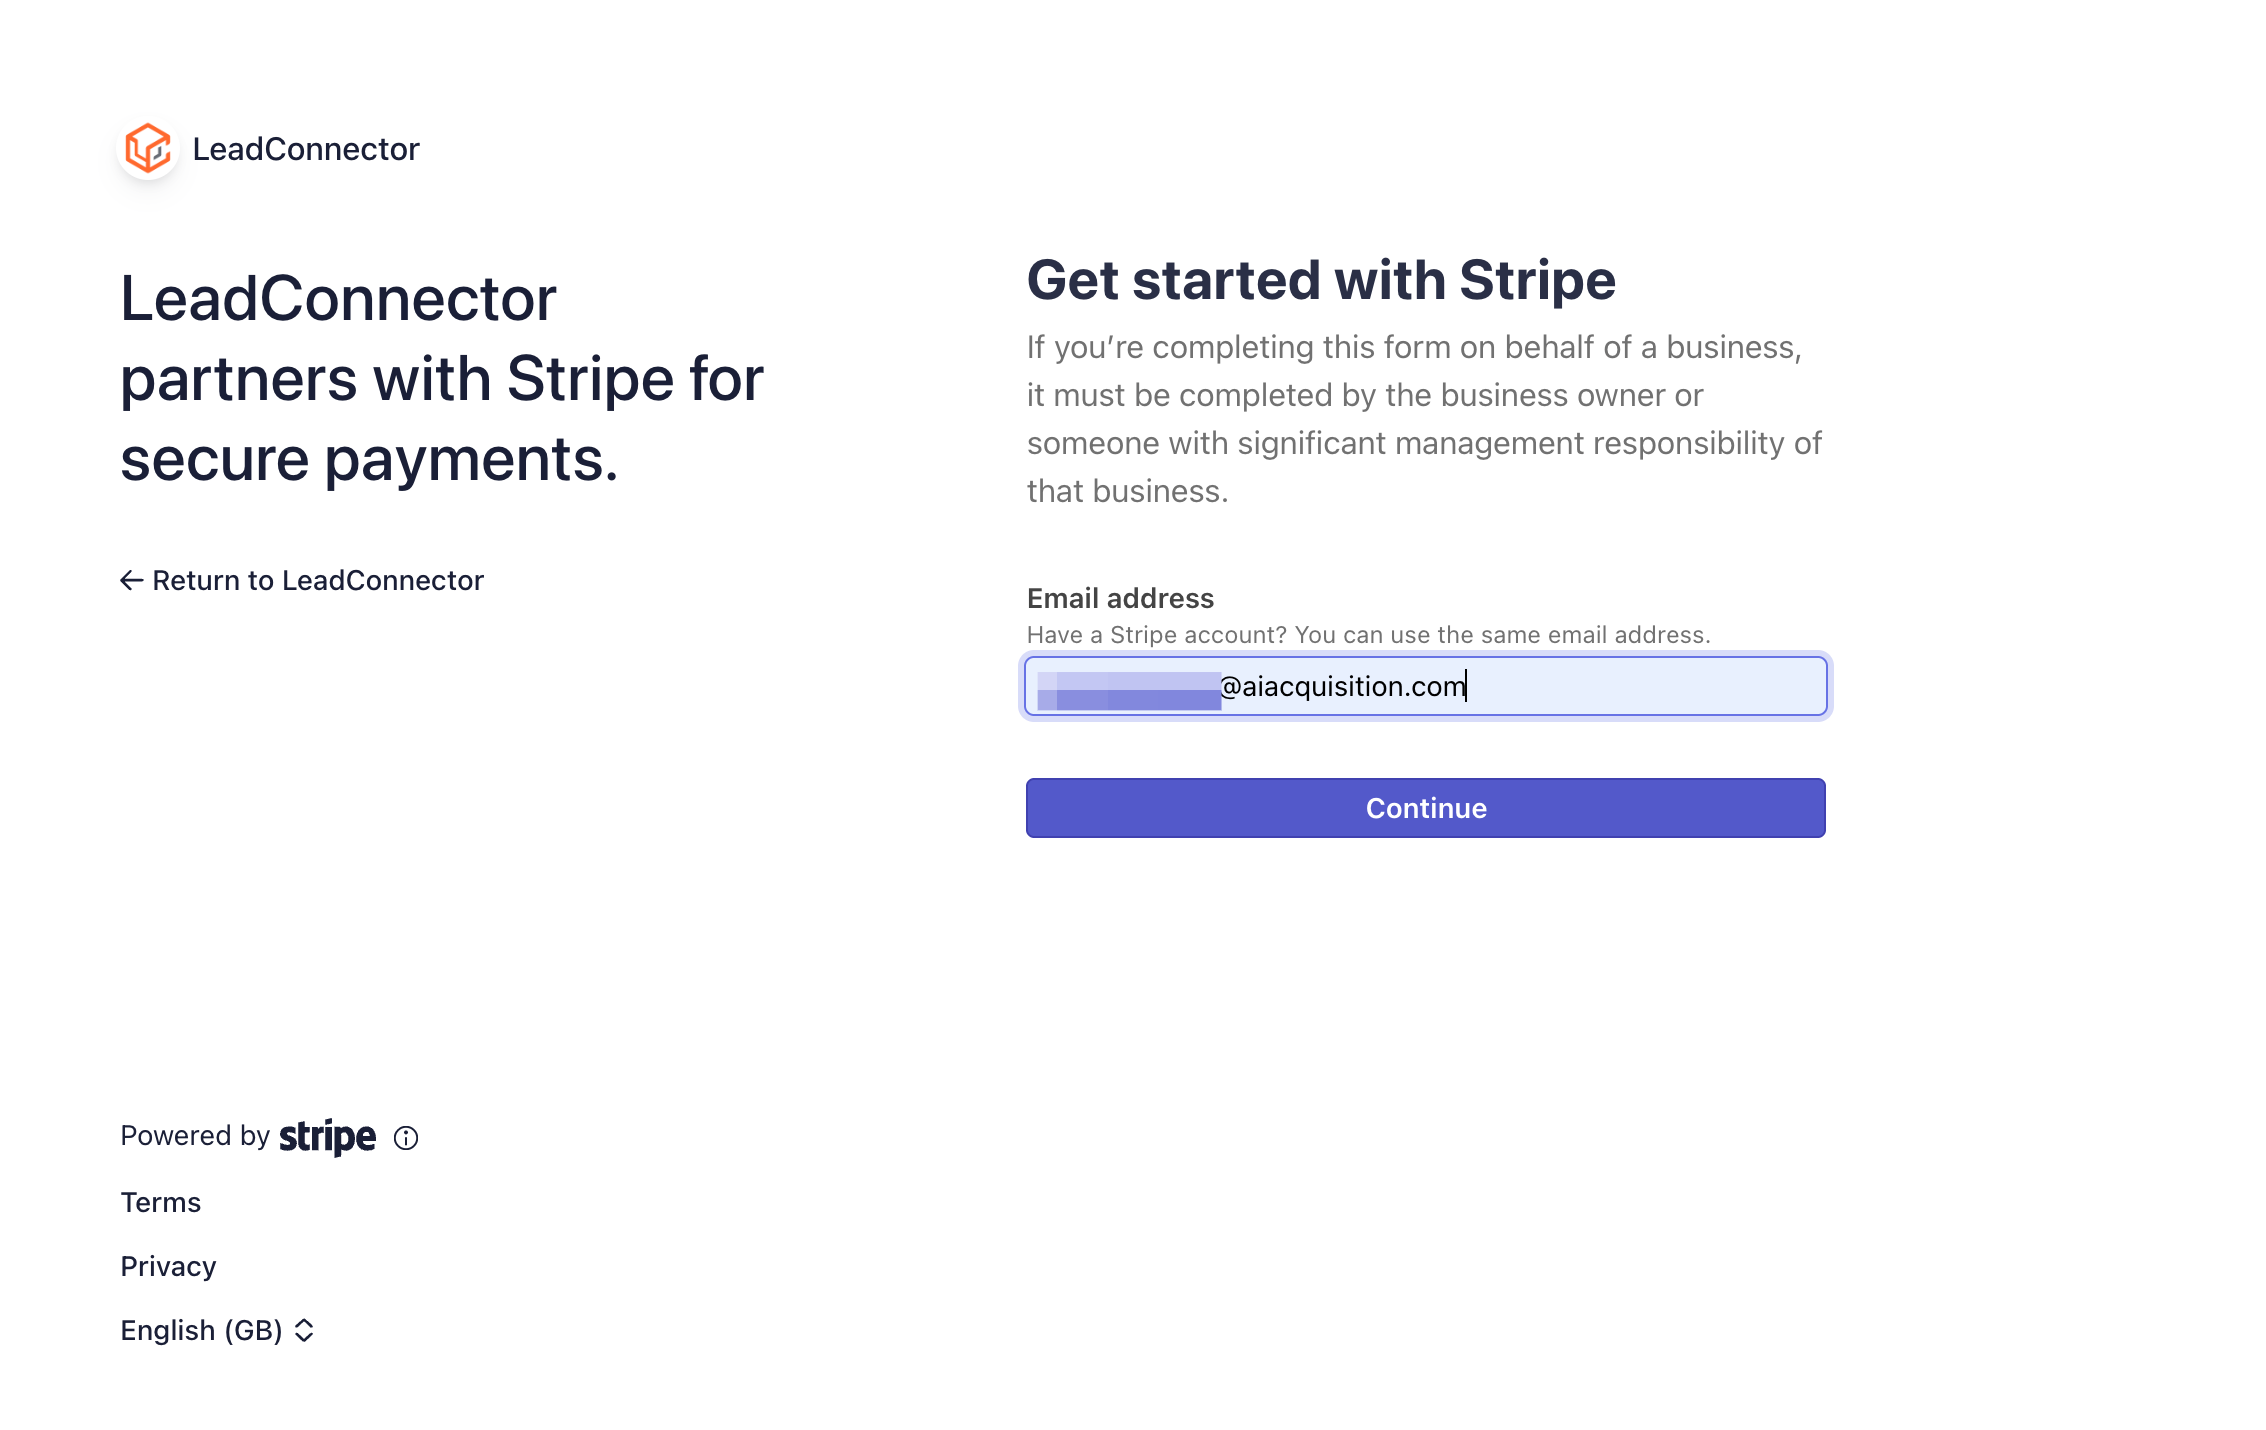Click the LeadConnector brand name beside the logo
The height and width of the screenshot is (1430, 2266).
(306, 149)
